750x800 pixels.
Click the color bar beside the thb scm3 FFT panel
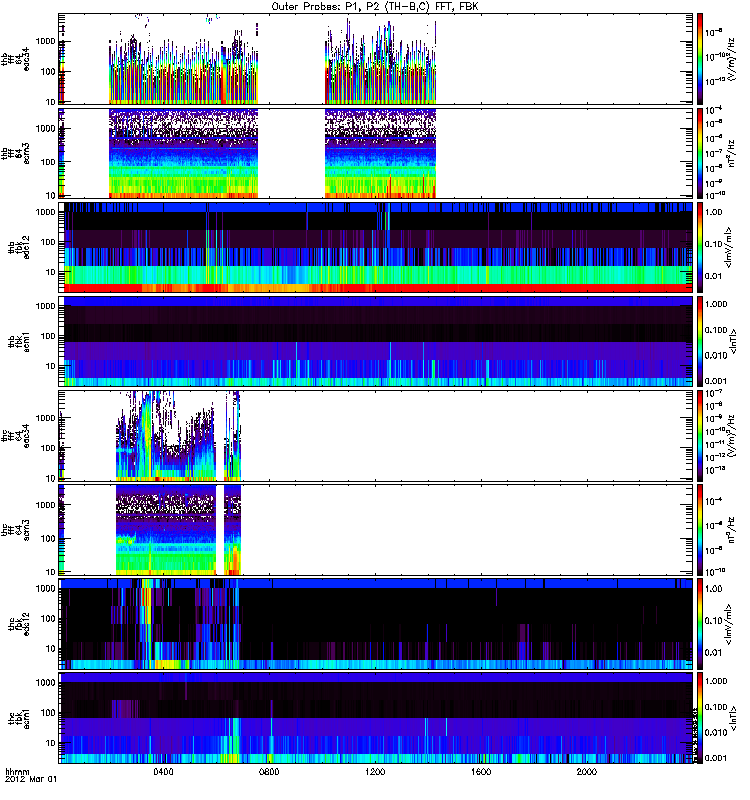coord(701,152)
